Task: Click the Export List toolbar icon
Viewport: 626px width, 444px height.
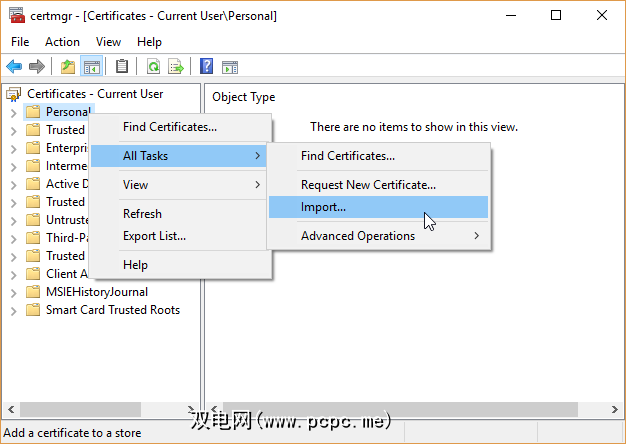Action: (176, 66)
